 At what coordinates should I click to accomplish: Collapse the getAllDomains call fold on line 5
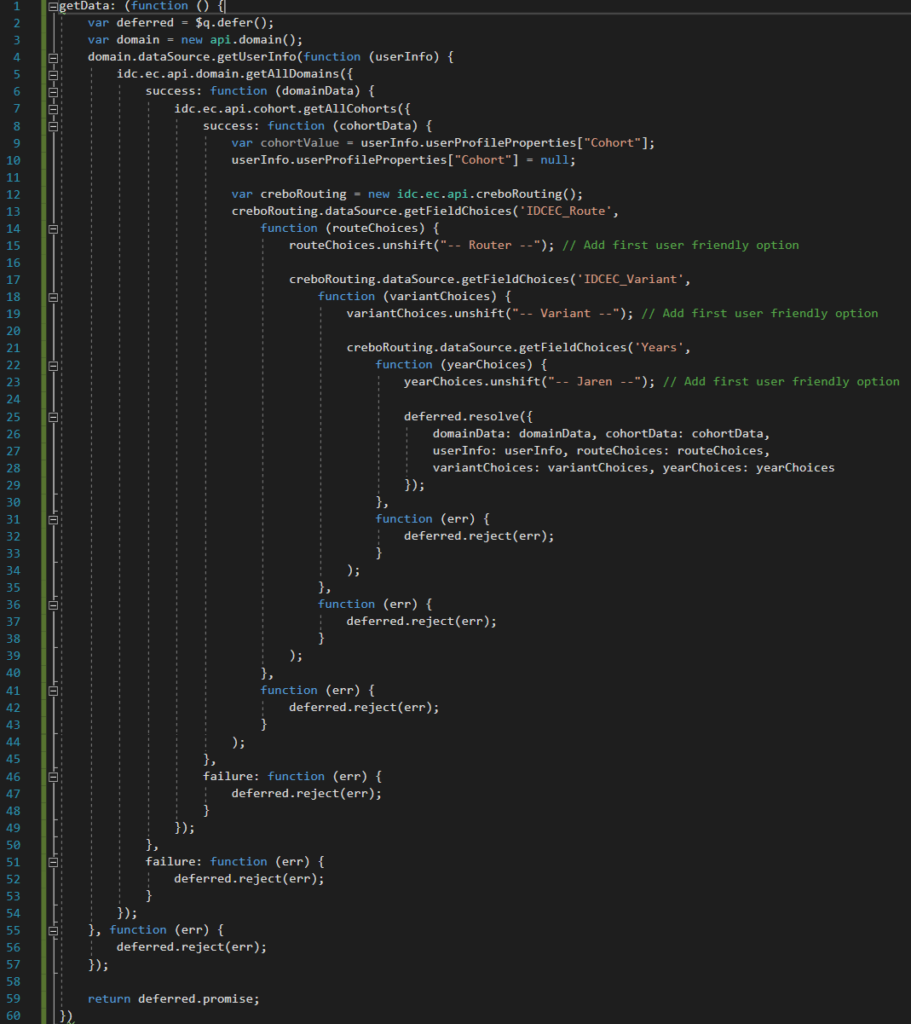pyautogui.click(x=53, y=75)
